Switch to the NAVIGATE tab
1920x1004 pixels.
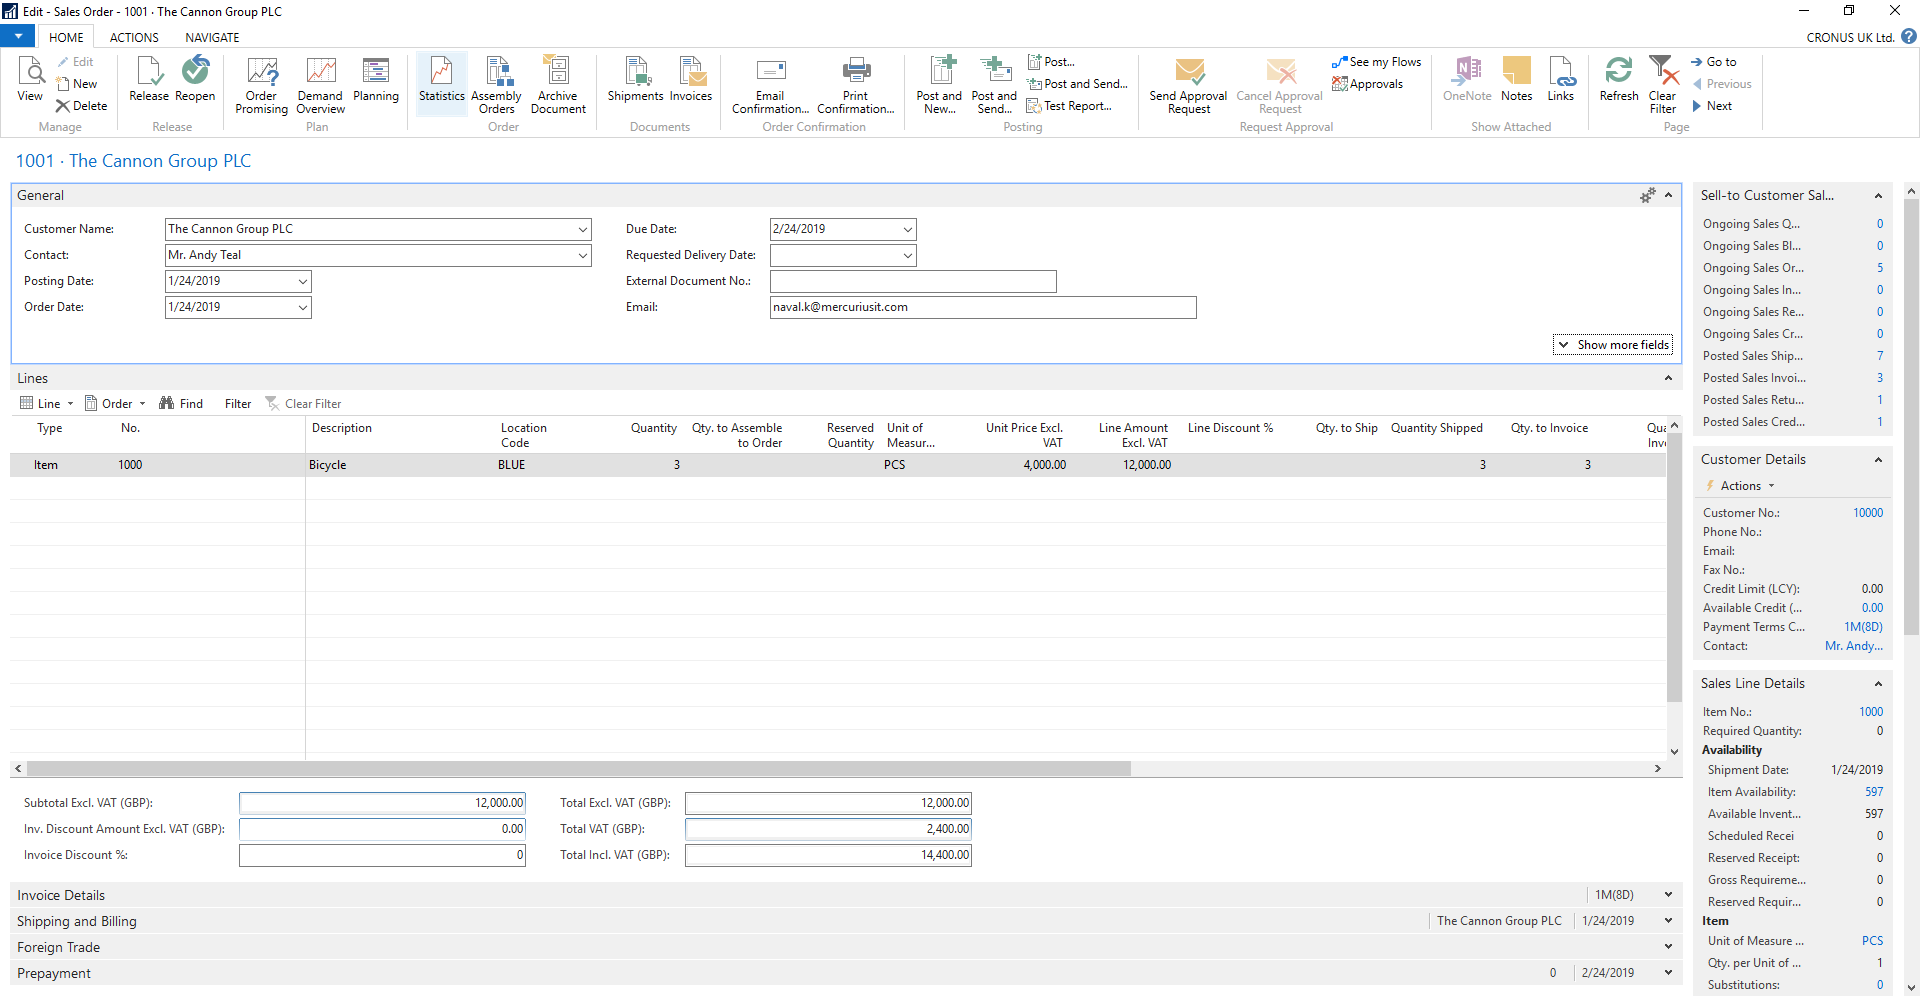(212, 37)
